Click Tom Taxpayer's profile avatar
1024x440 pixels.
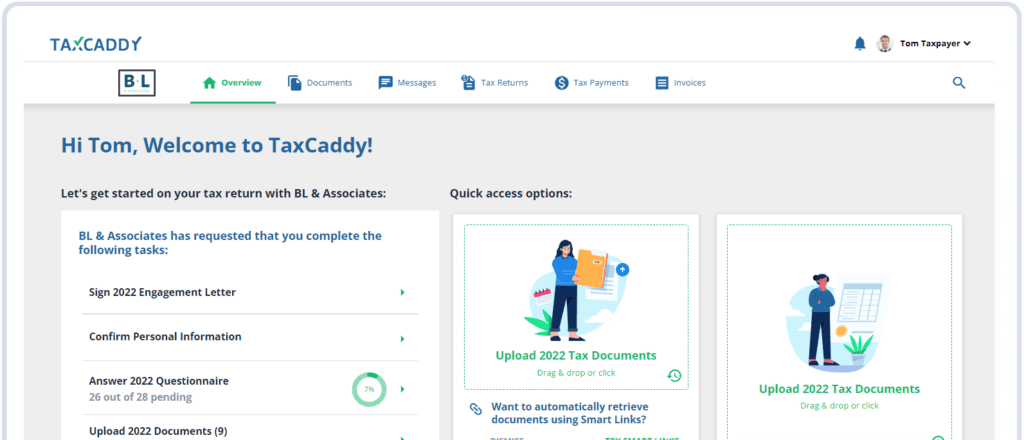click(885, 44)
